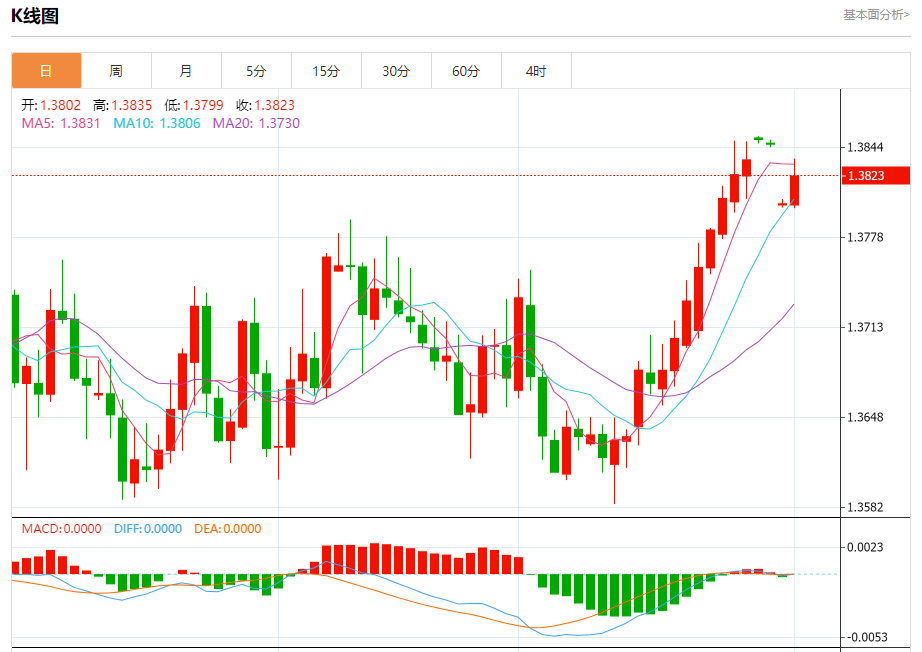Viewport: 922px width, 652px height.
Task: Click the DEA:0.0000 label
Action: 228,529
